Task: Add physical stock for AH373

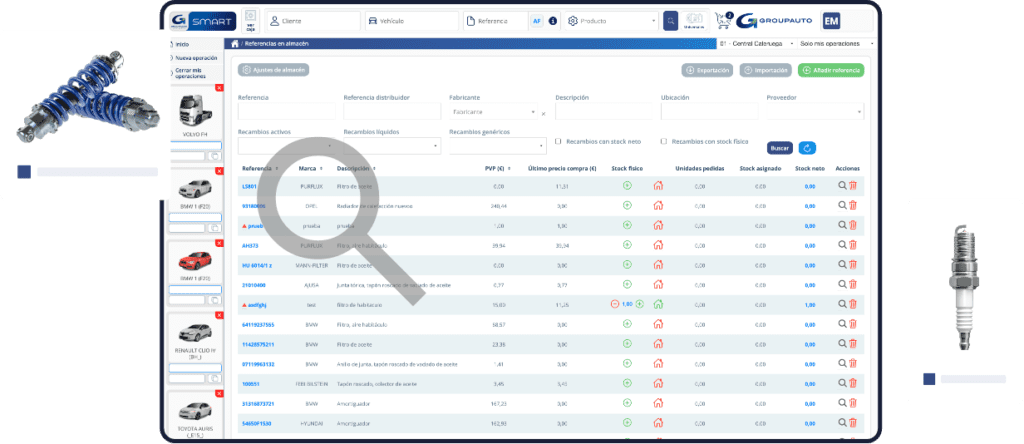Action: (x=627, y=245)
